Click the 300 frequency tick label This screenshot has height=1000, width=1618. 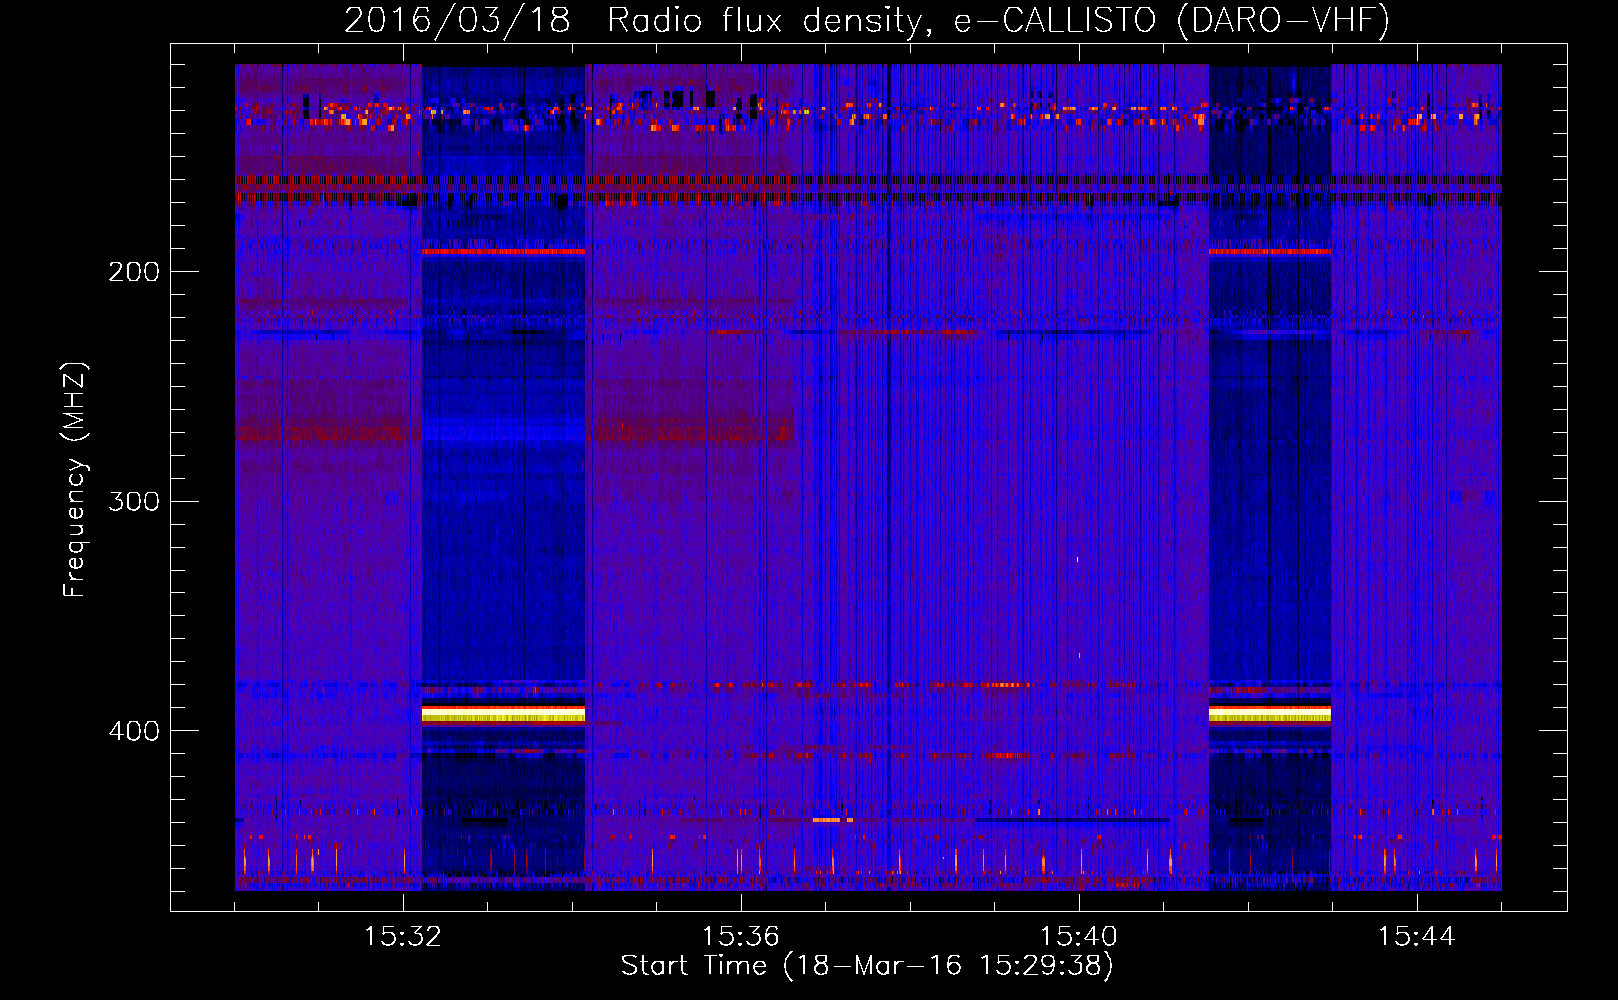point(134,501)
